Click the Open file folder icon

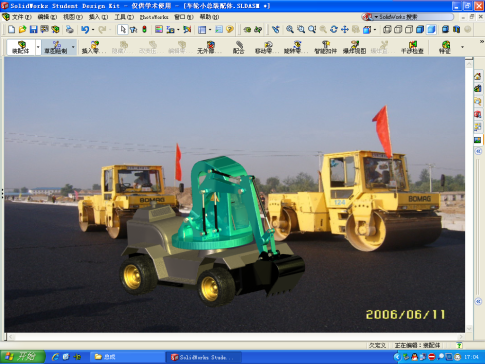22,30
